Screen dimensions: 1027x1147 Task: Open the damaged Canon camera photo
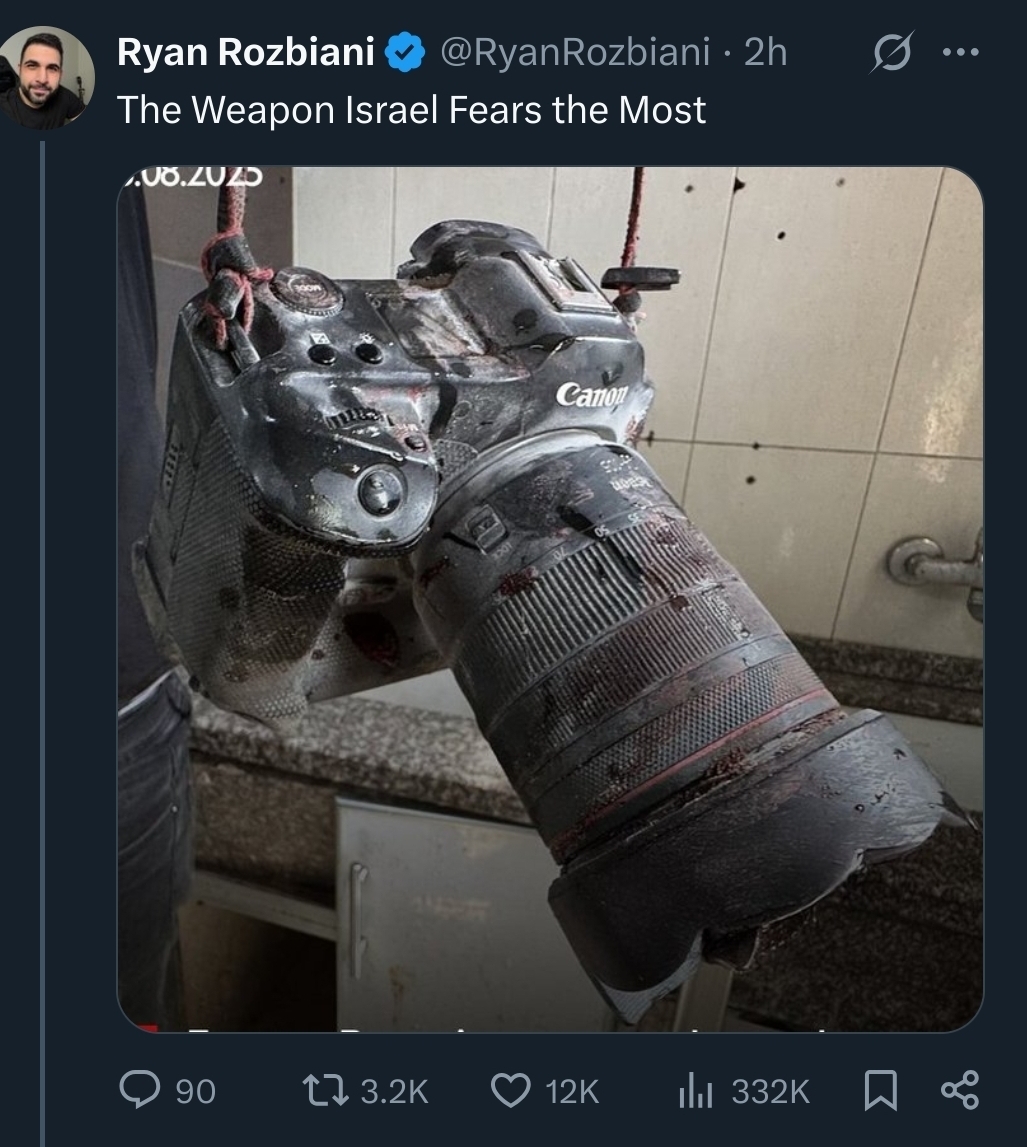(550, 598)
